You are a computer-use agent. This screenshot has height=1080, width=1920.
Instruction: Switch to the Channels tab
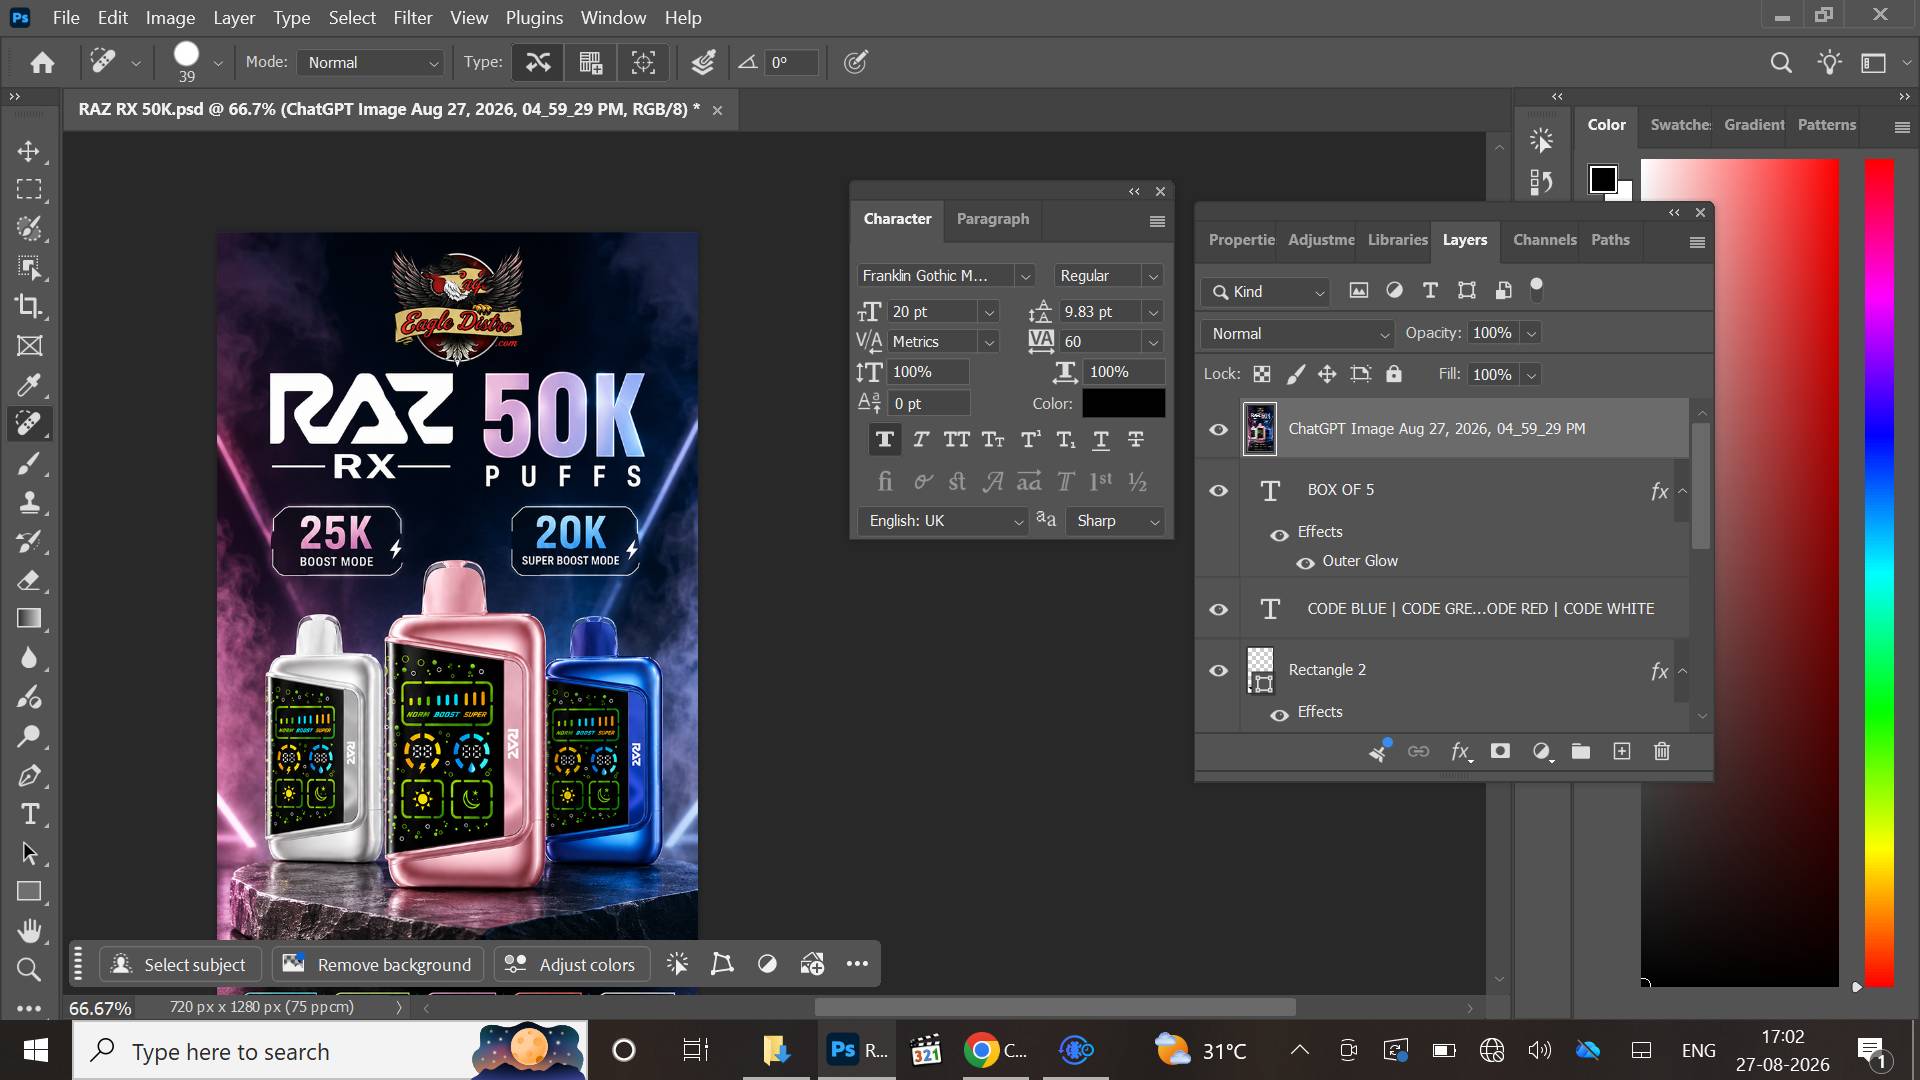[x=1544, y=240]
